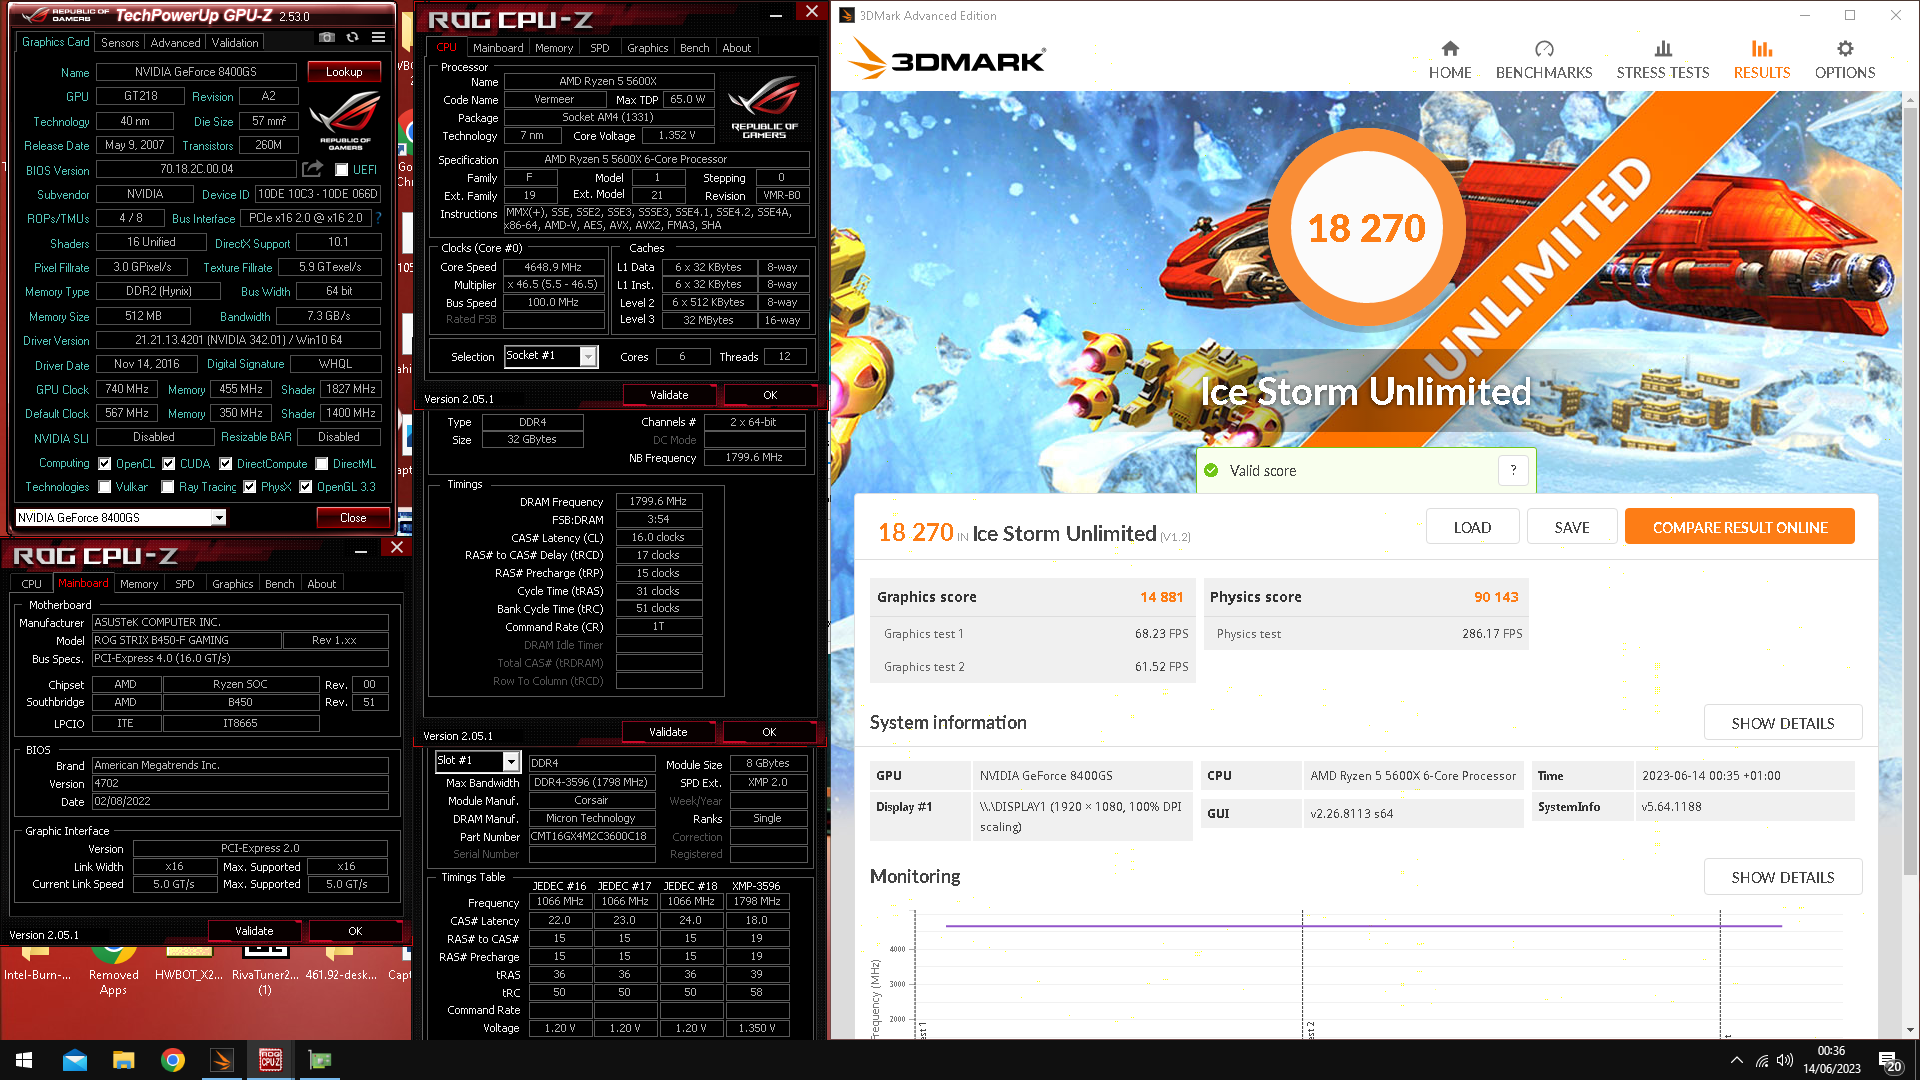Click the SAVE button in 3DMark
Screen dimensions: 1920x1080
point(1571,527)
